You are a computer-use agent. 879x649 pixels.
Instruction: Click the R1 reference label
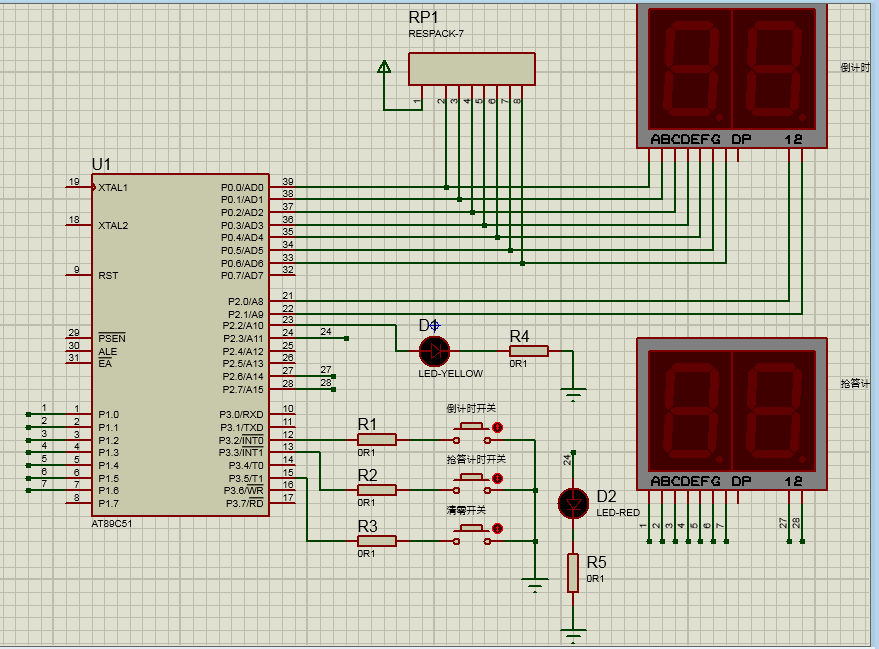pyautogui.click(x=367, y=424)
